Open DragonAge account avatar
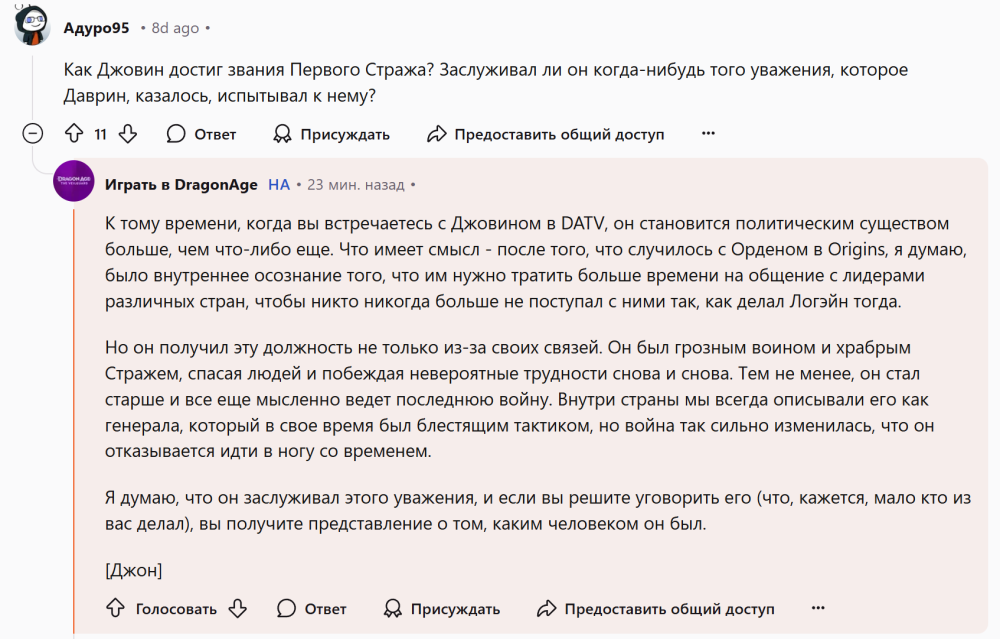Image resolution: width=1000 pixels, height=639 pixels. point(74,181)
